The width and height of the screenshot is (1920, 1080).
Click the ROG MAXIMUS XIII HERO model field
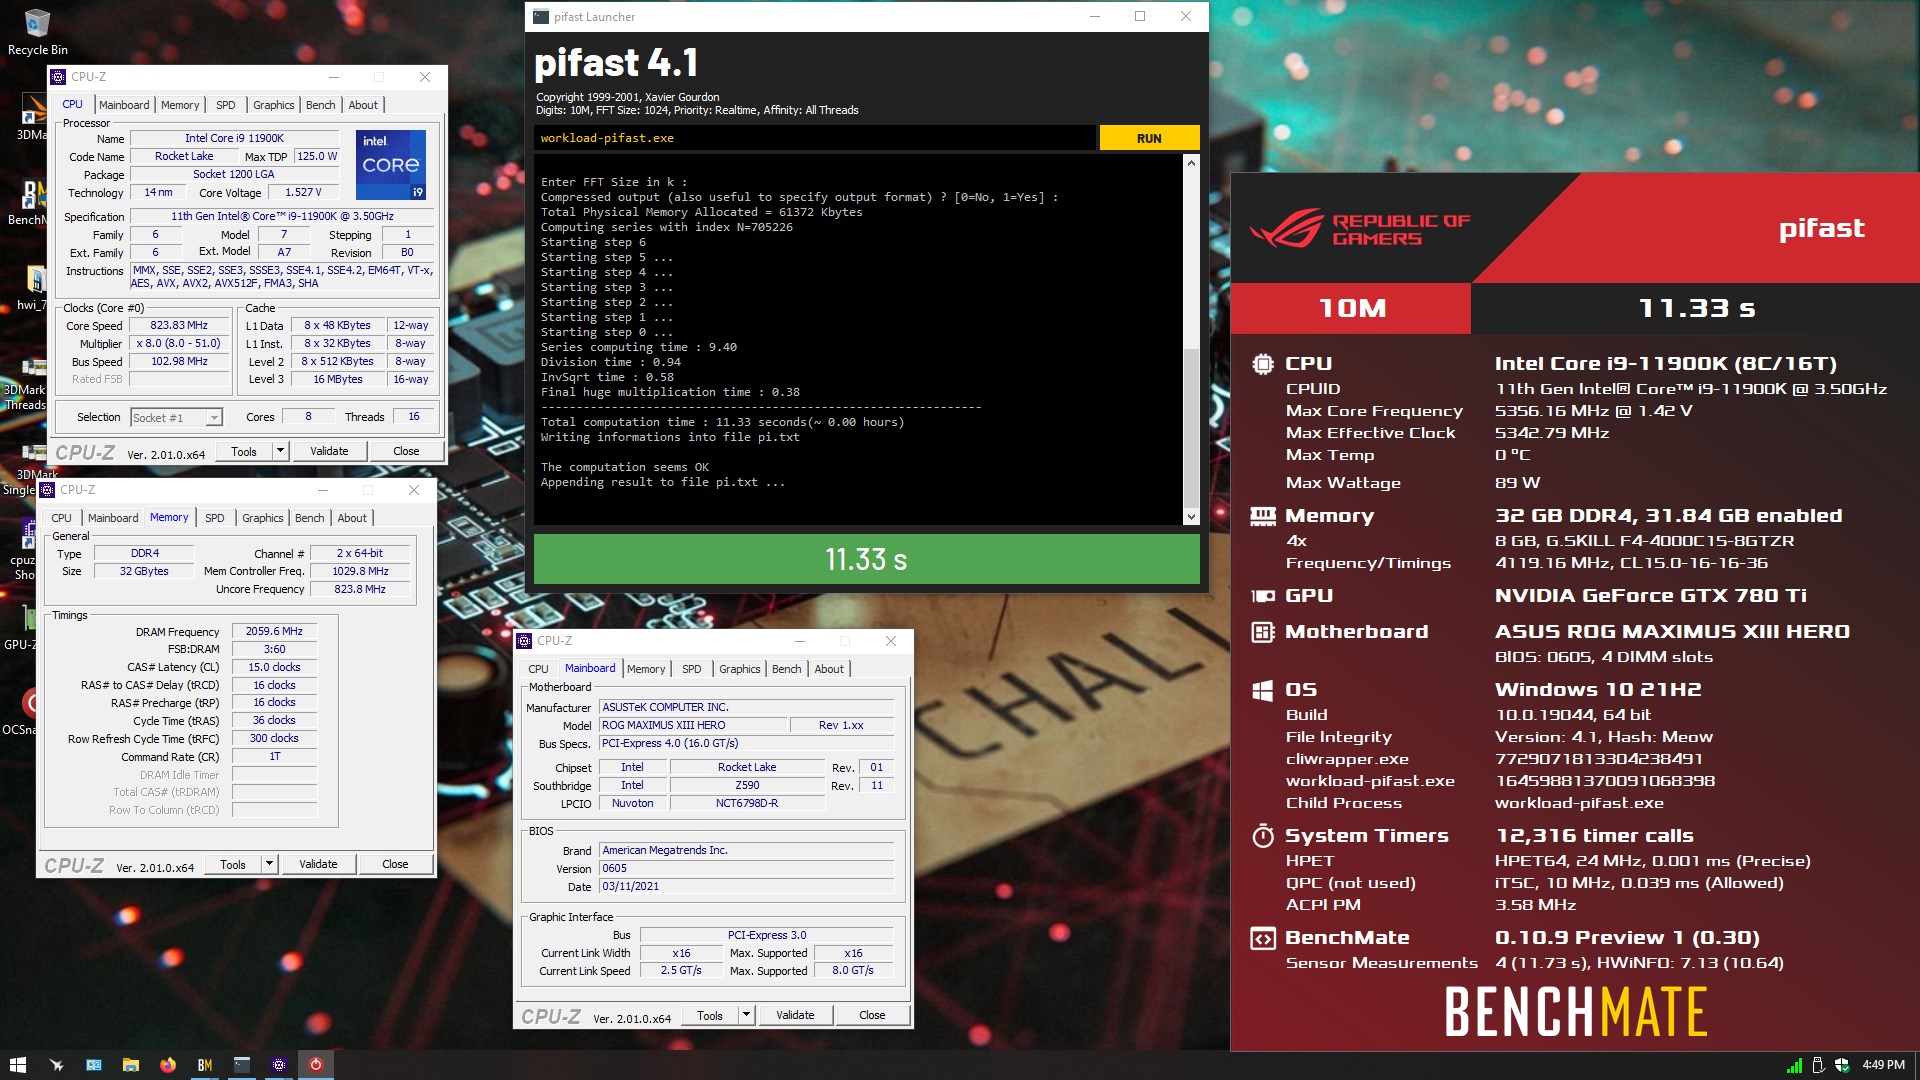(x=692, y=725)
